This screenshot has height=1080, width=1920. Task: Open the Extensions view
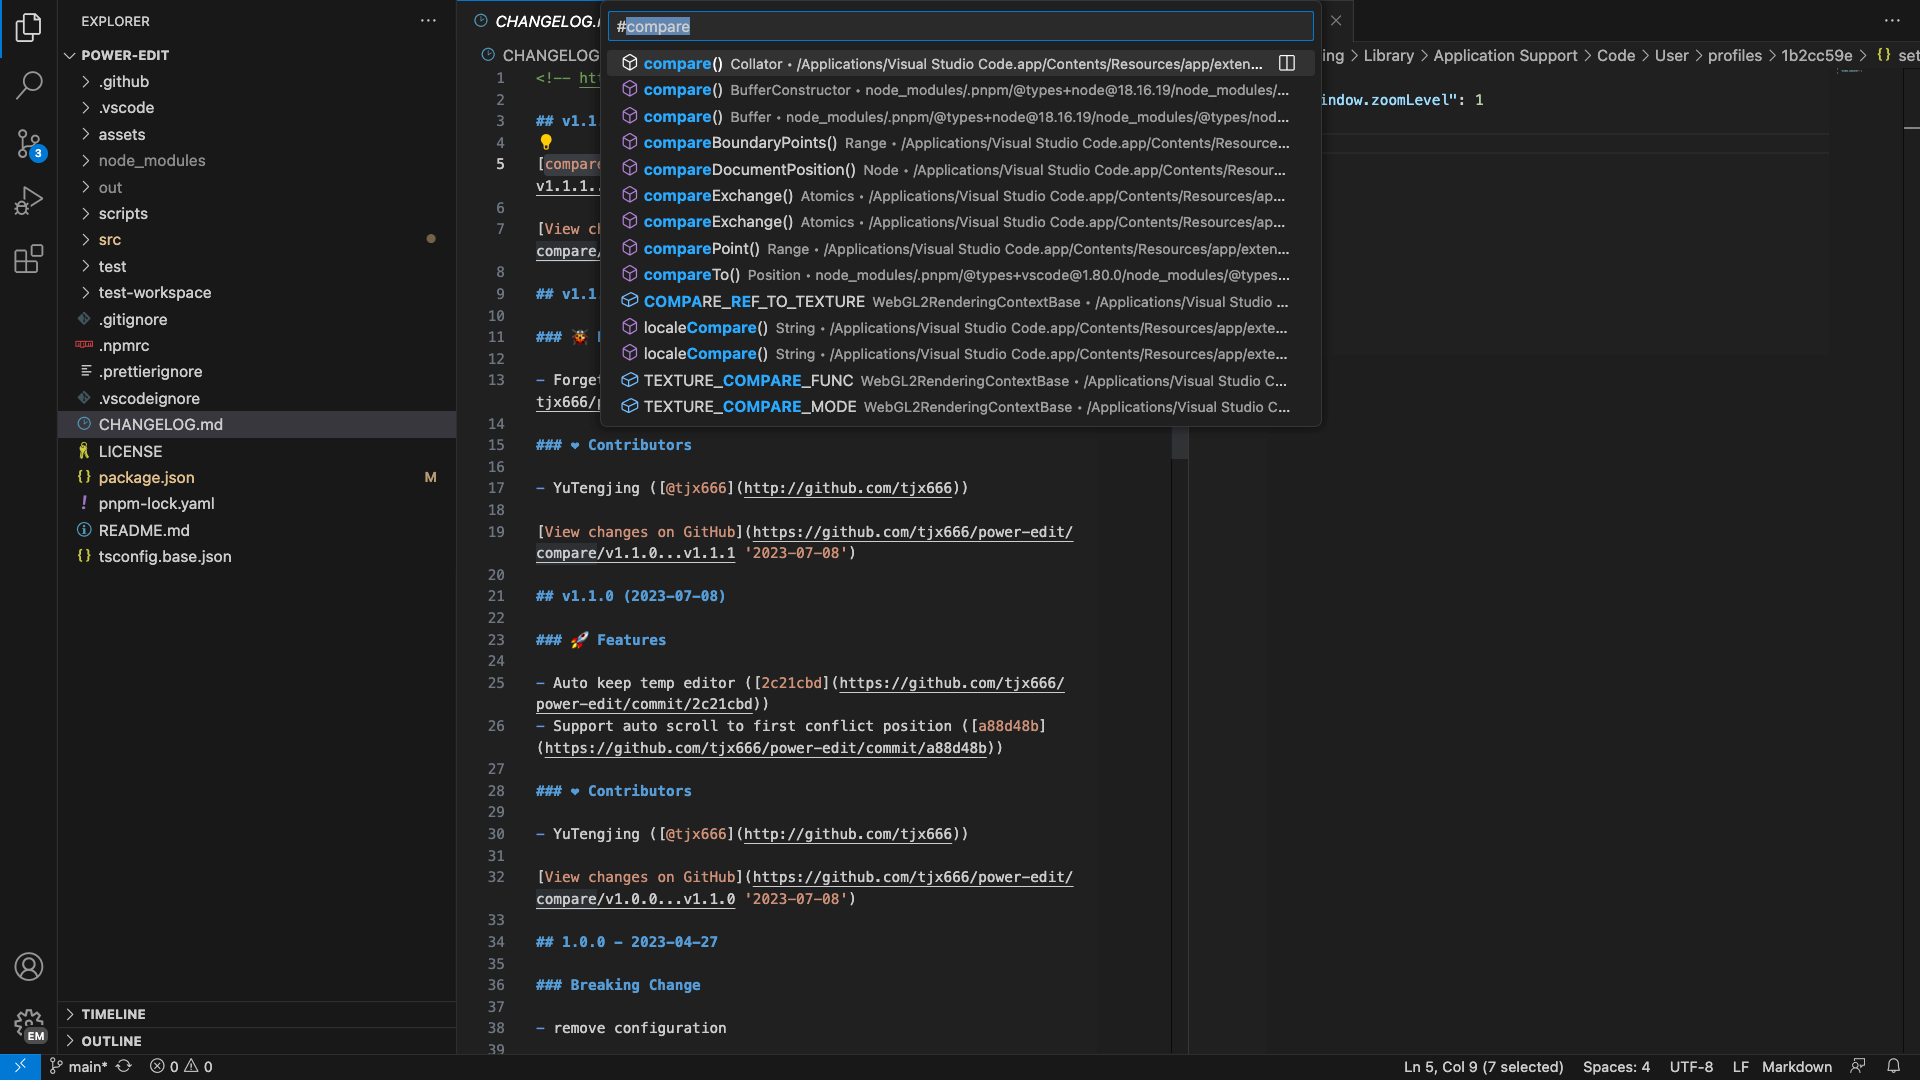click(x=29, y=258)
